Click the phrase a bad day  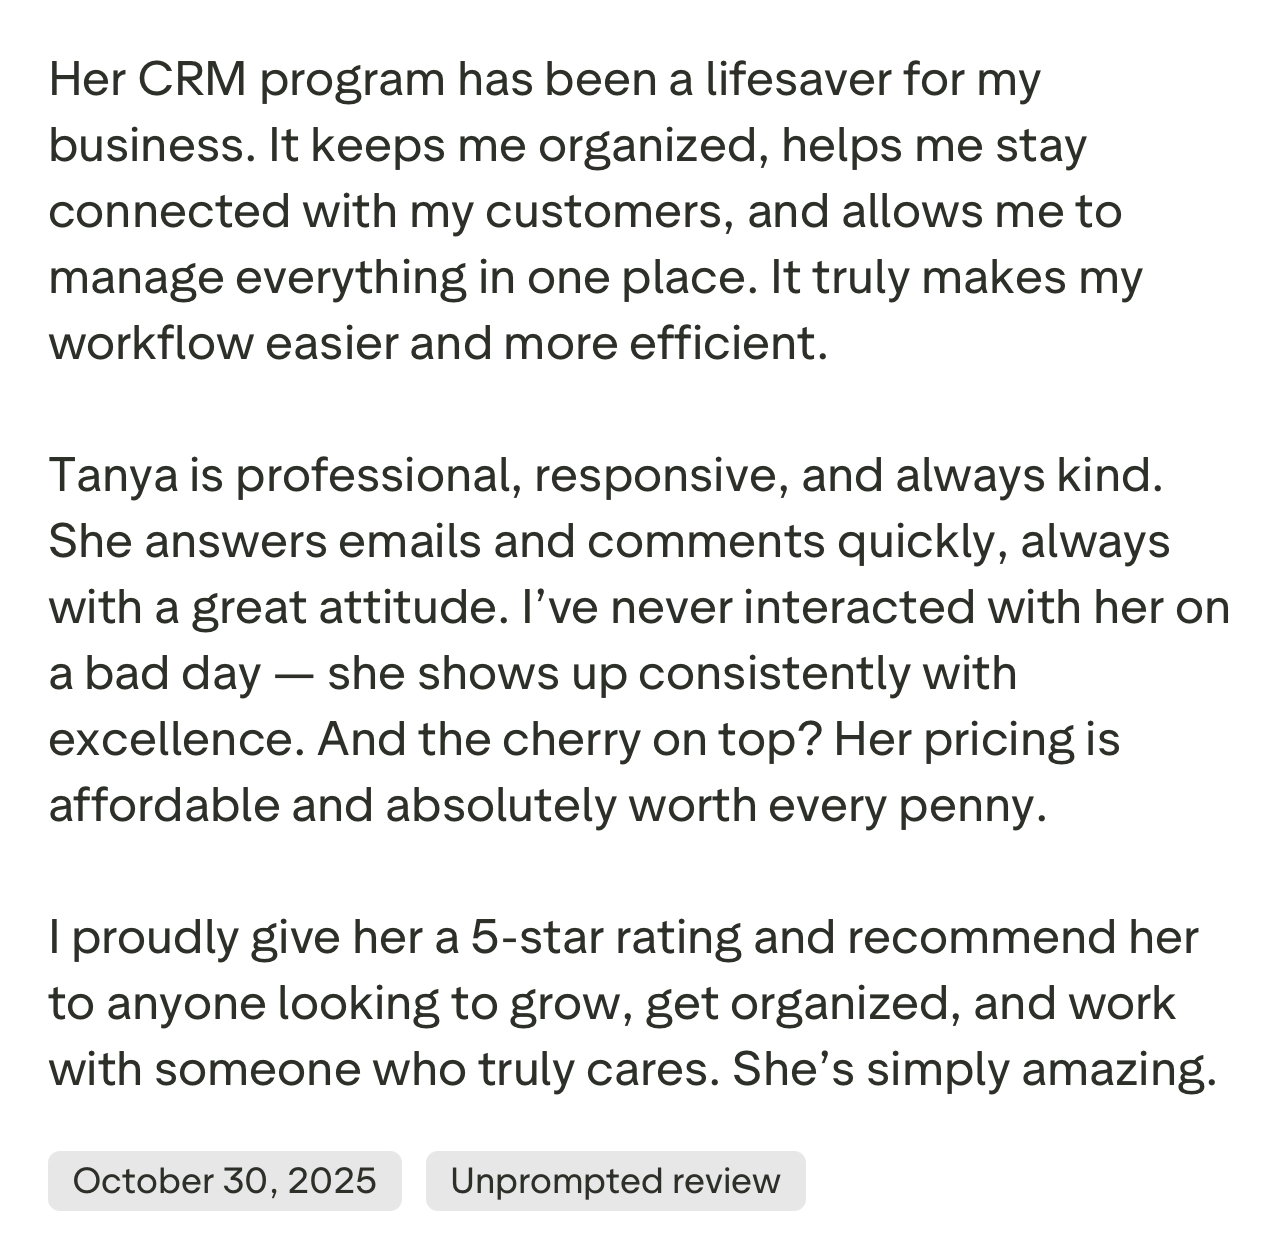pos(155,674)
